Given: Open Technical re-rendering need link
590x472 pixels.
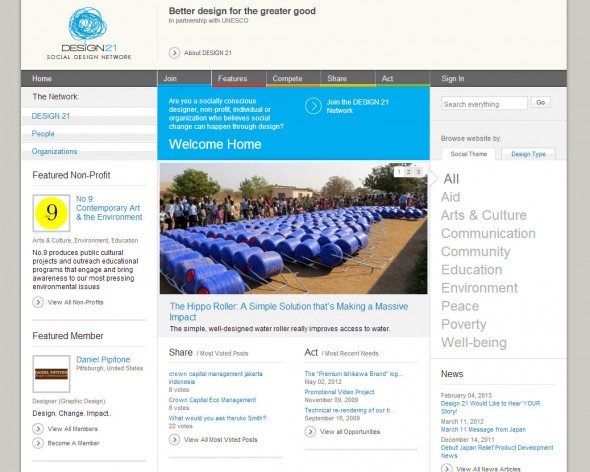Looking at the screenshot, I should [x=350, y=410].
